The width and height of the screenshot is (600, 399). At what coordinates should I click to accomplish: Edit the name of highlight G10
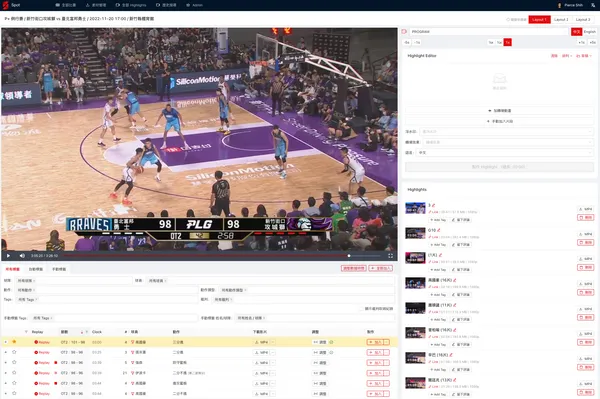click(x=439, y=230)
